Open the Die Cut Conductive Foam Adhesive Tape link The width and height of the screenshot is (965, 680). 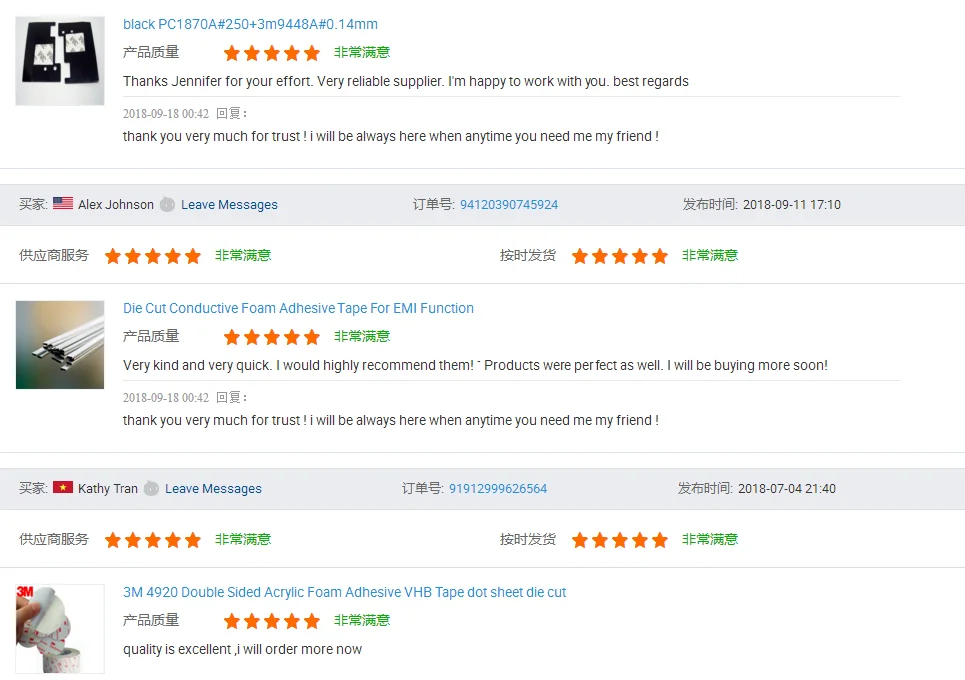click(x=298, y=308)
